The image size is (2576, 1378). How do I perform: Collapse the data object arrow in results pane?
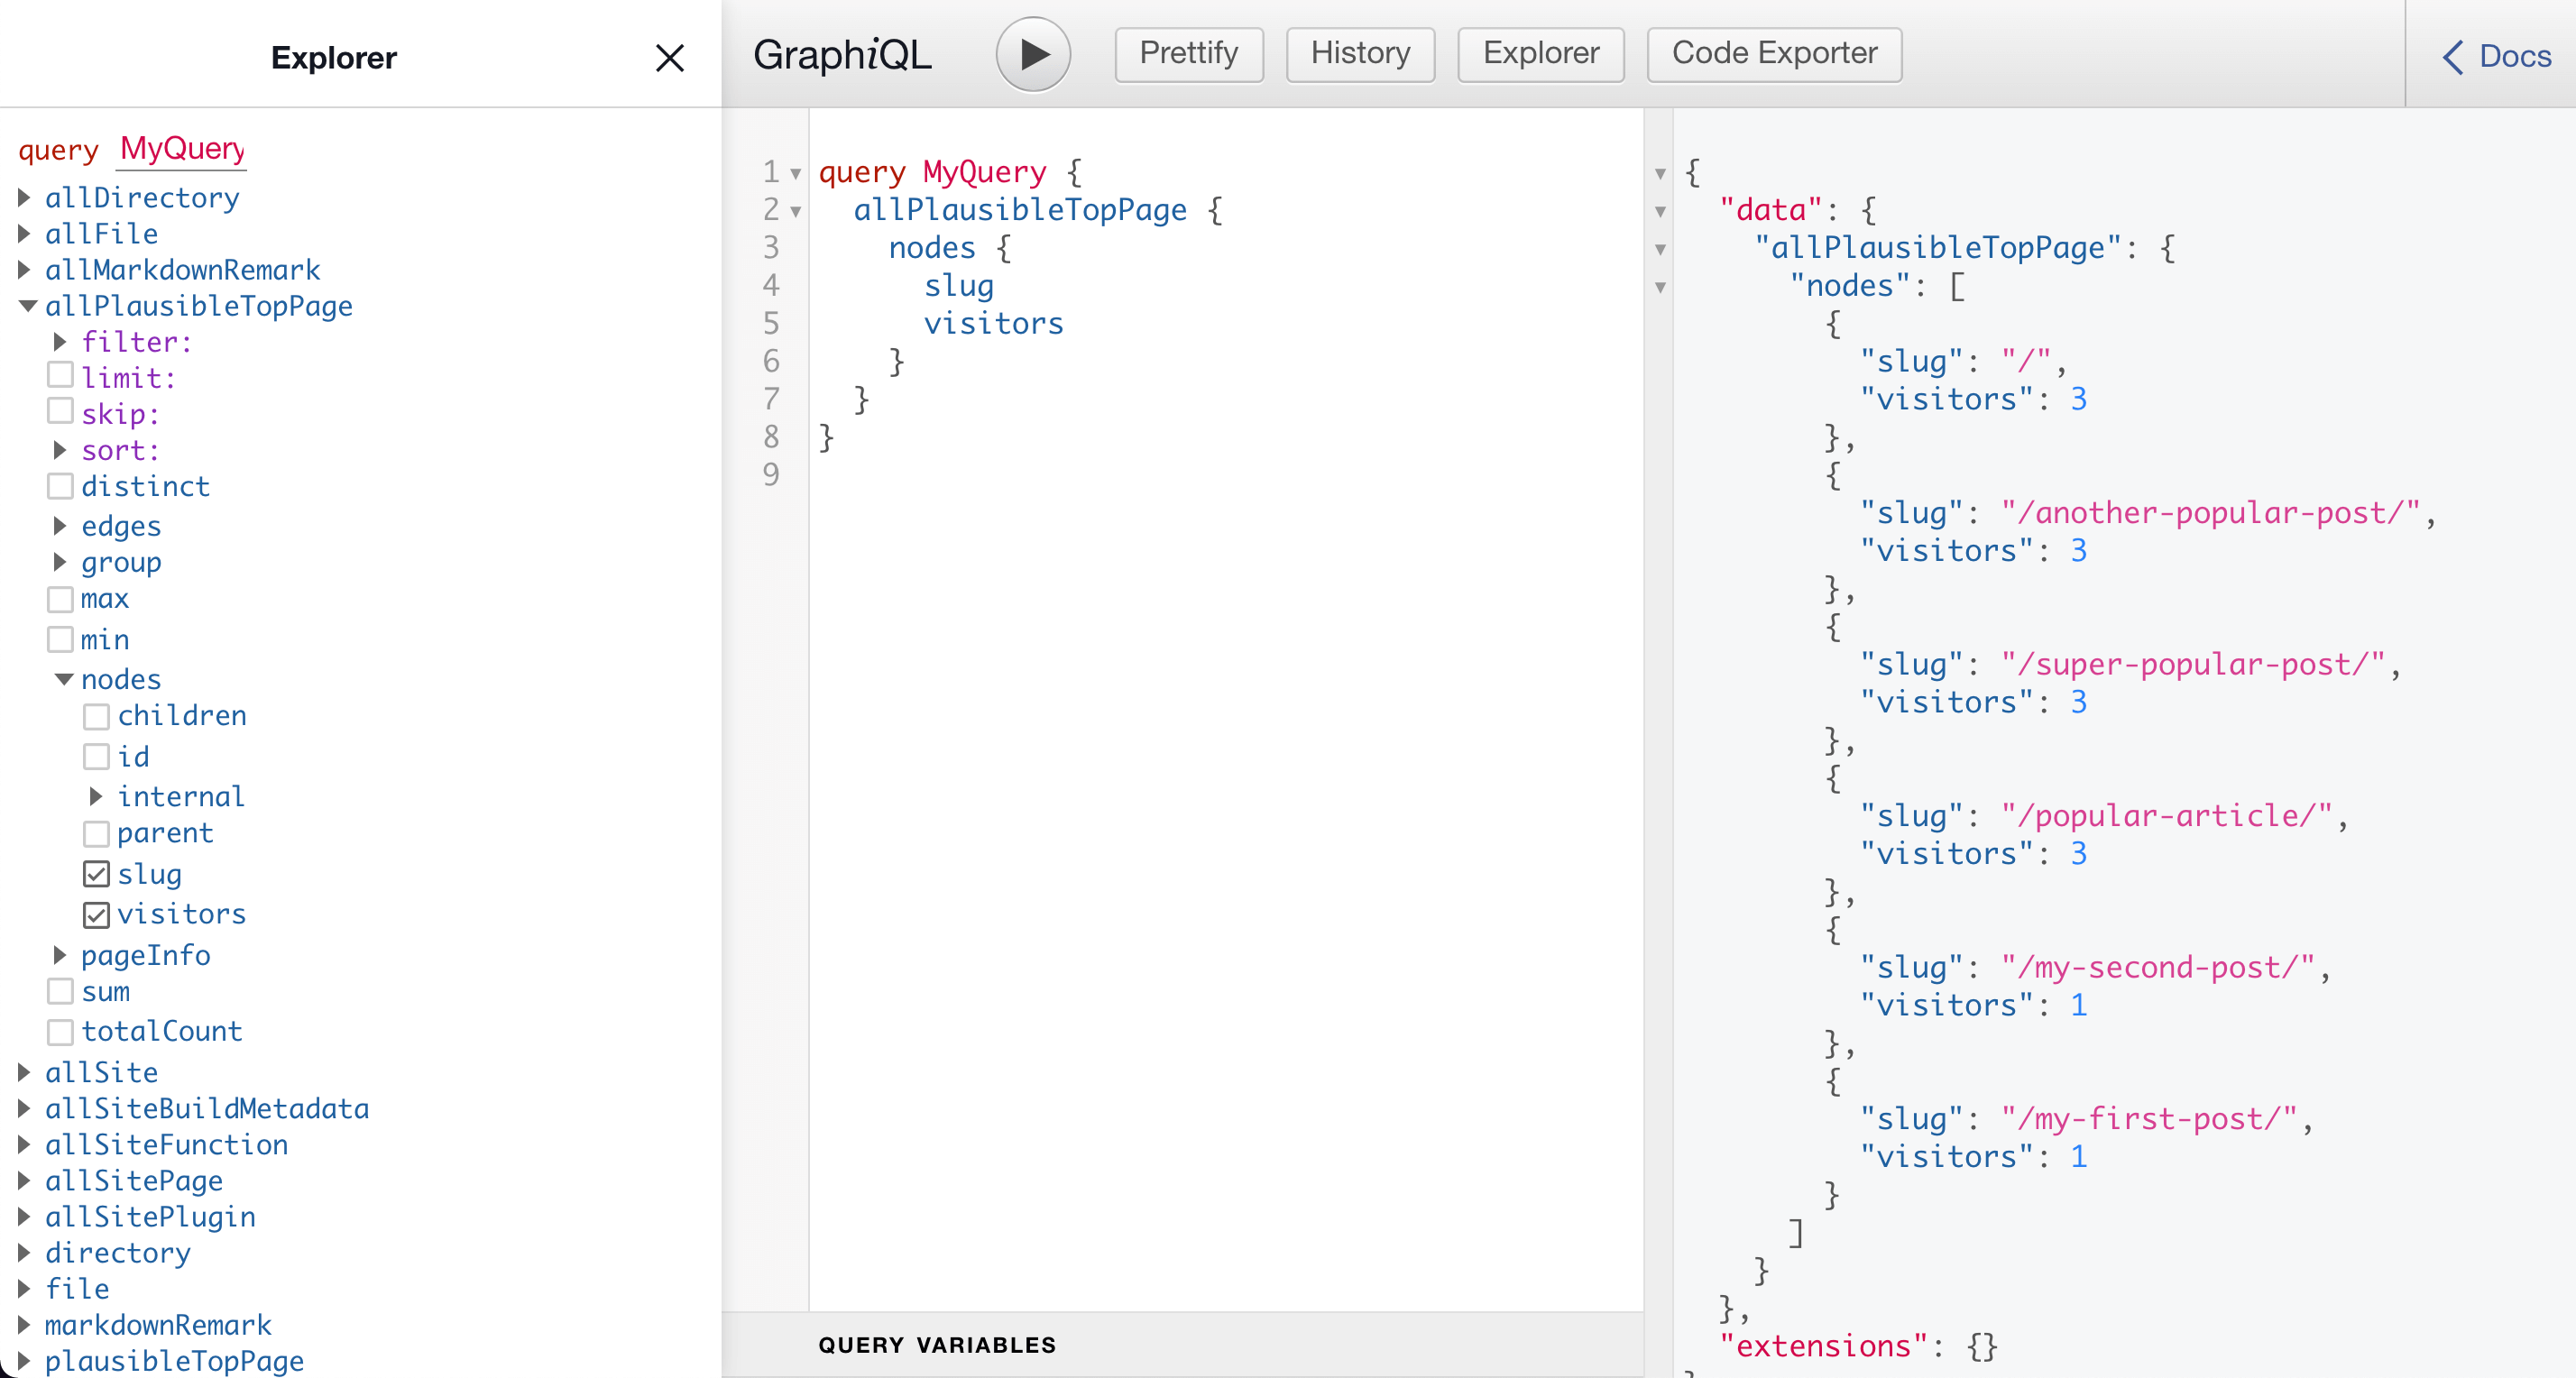point(1661,211)
